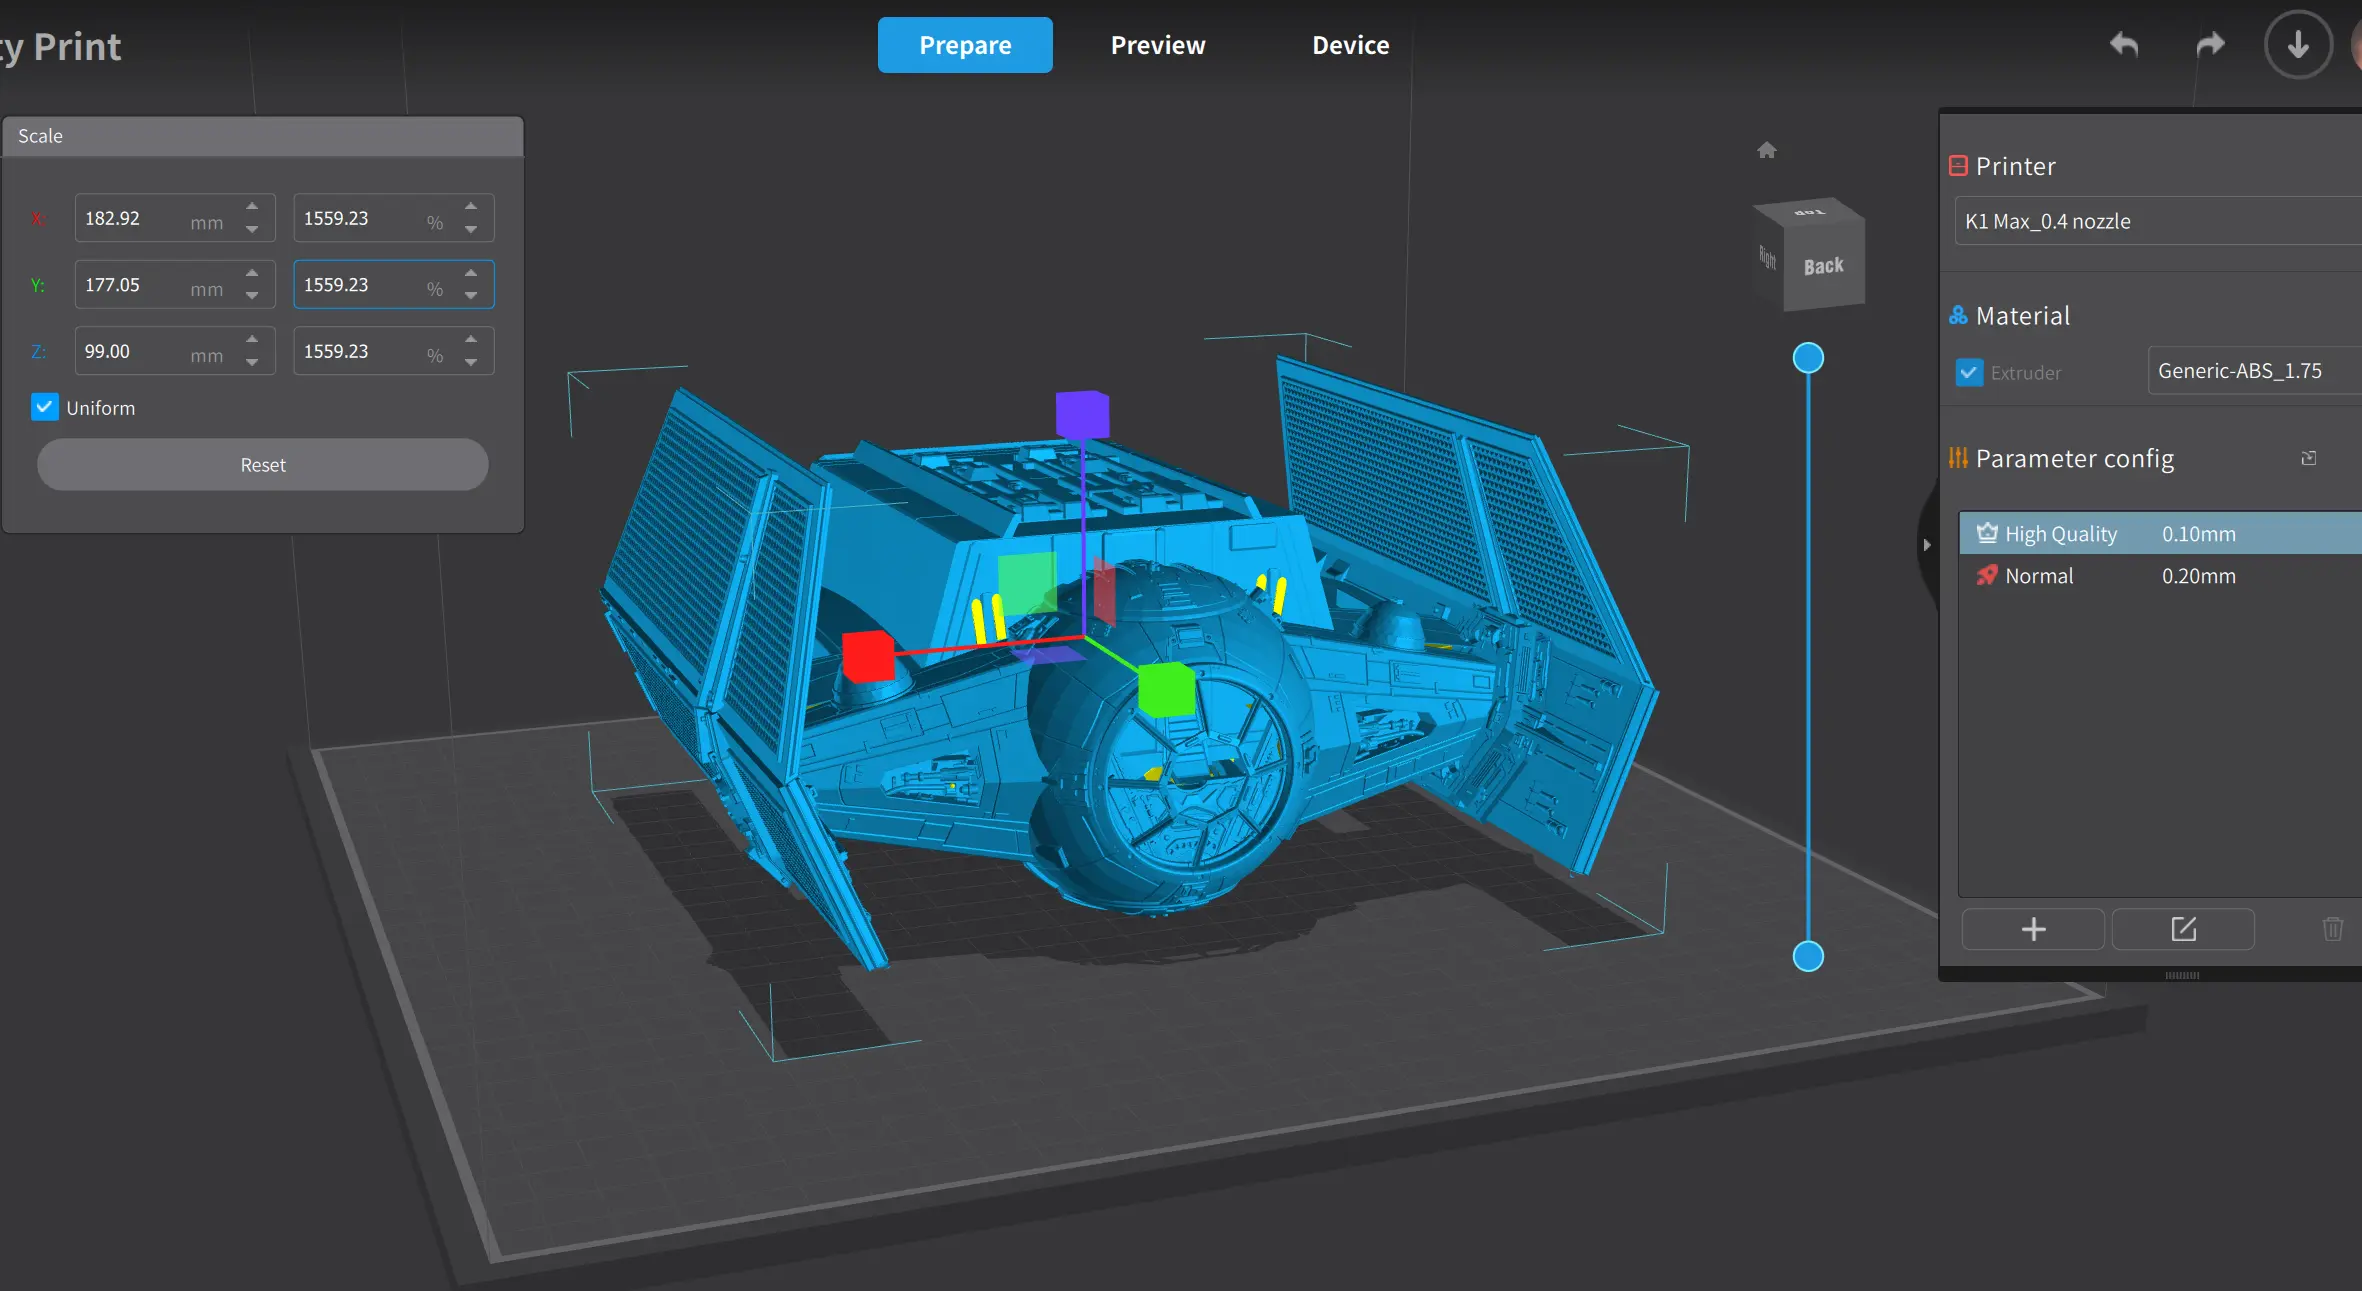Decrease Z mm value with down arrow
Image resolution: width=2362 pixels, height=1291 pixels.
(x=252, y=363)
